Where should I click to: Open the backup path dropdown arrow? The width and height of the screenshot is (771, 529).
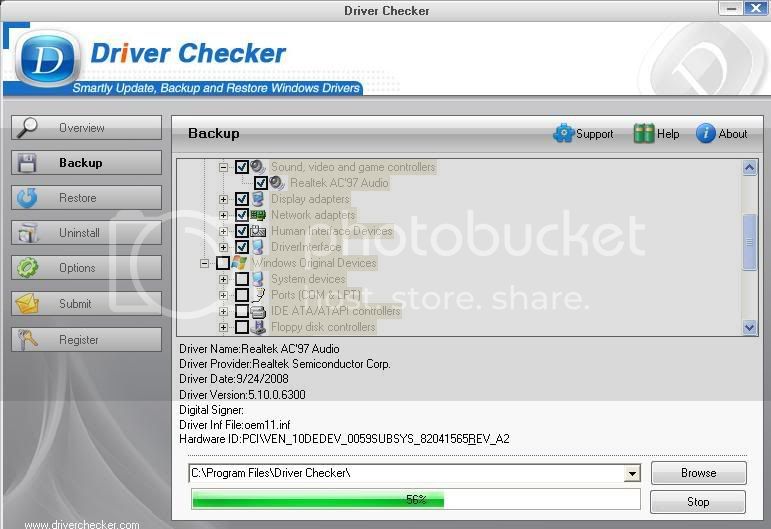[632, 473]
